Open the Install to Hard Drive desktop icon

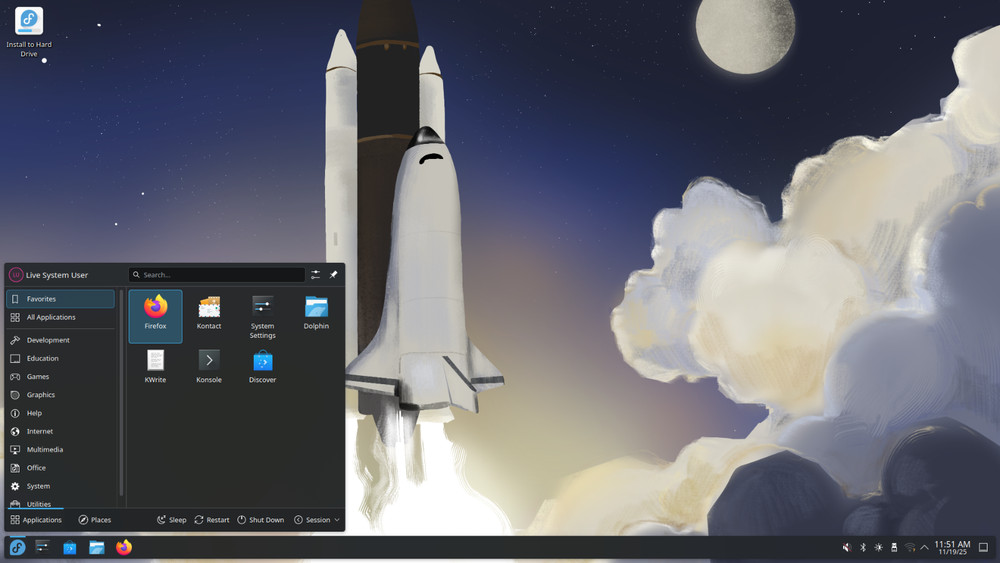pos(29,32)
